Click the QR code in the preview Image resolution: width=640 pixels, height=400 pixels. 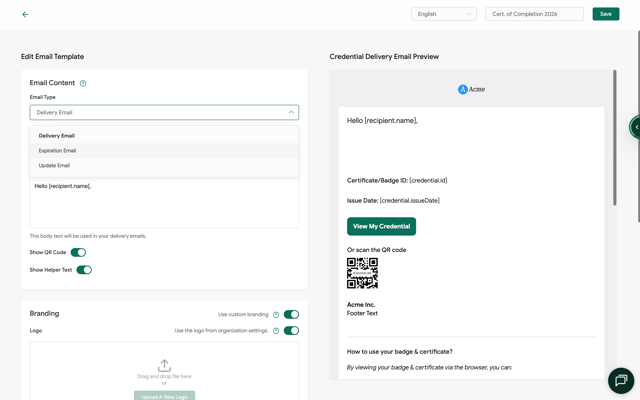click(362, 273)
